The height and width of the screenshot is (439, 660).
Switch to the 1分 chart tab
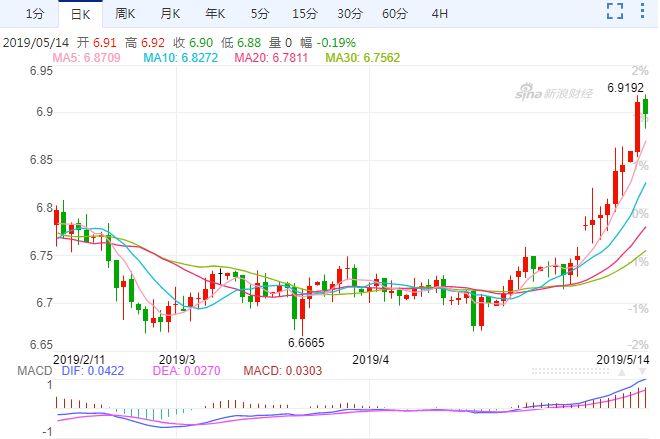point(35,14)
